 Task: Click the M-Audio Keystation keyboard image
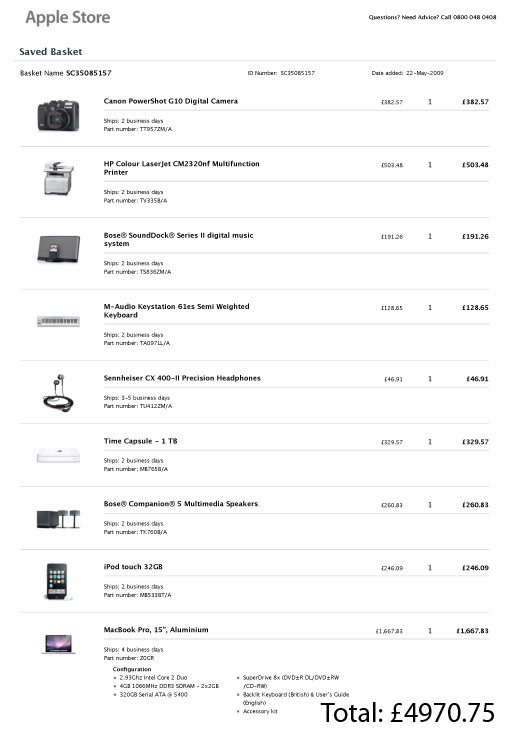(x=59, y=322)
